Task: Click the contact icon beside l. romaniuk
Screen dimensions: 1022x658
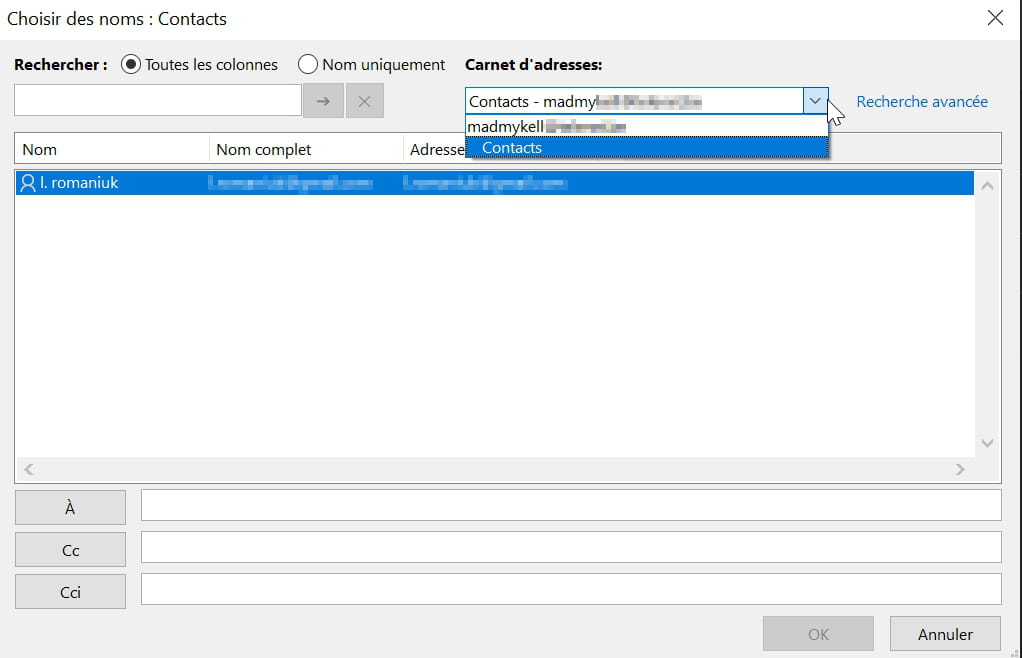Action: point(28,183)
